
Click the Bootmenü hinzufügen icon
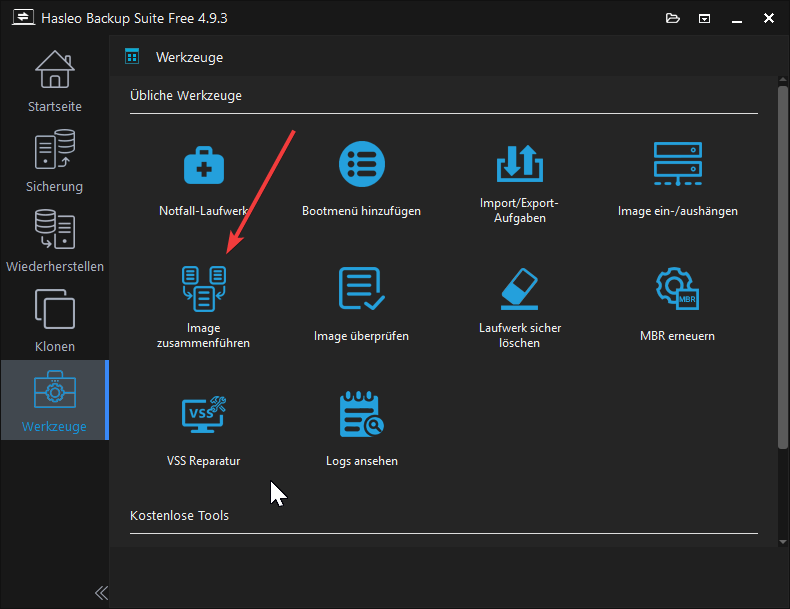362,164
